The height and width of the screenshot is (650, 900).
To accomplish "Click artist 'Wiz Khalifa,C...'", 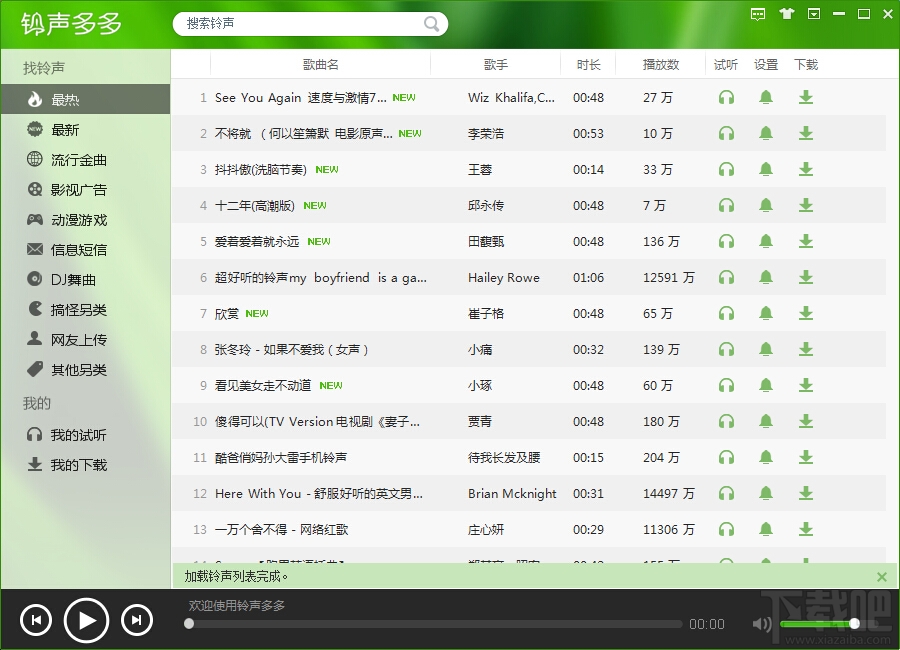I will [511, 98].
